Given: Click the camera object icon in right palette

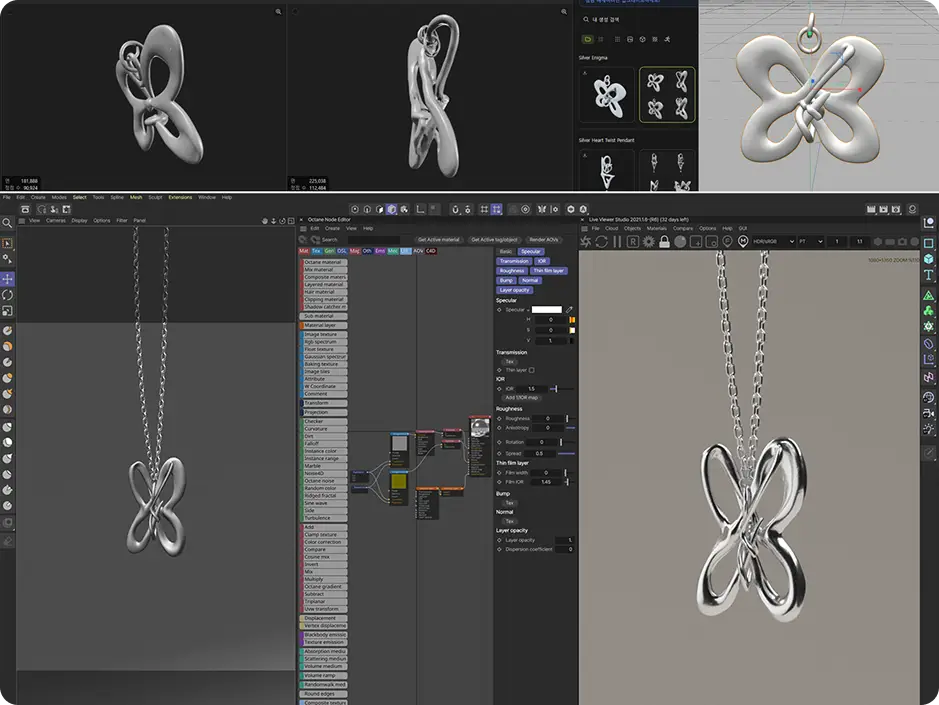Looking at the screenshot, I should [x=928, y=413].
